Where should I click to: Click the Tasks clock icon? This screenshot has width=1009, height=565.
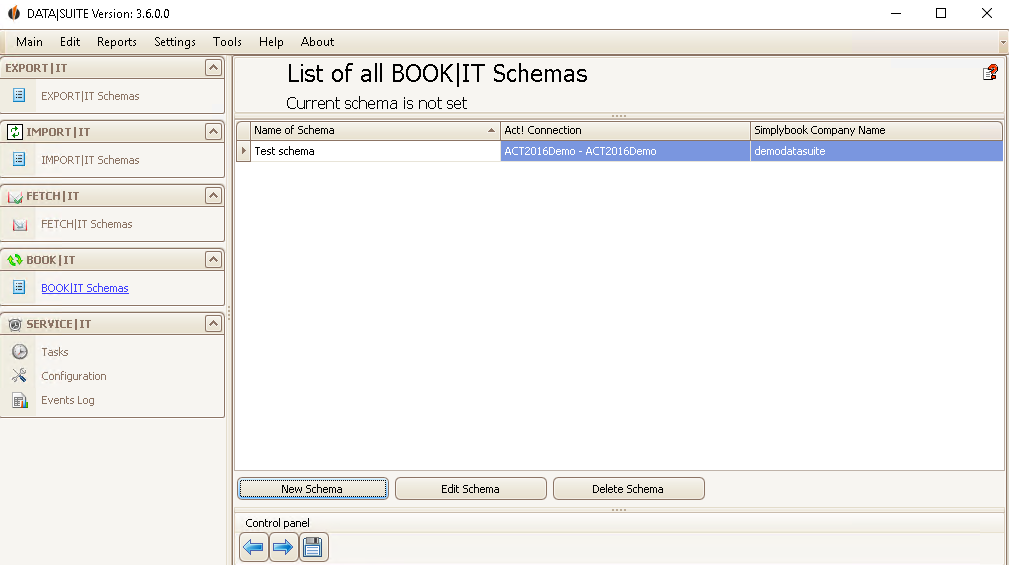tap(20, 351)
